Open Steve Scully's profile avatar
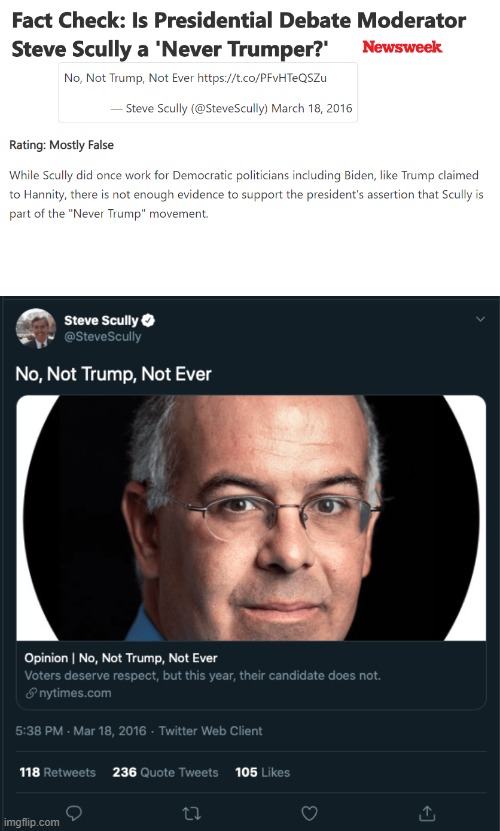The width and height of the screenshot is (500, 831). click(x=36, y=328)
